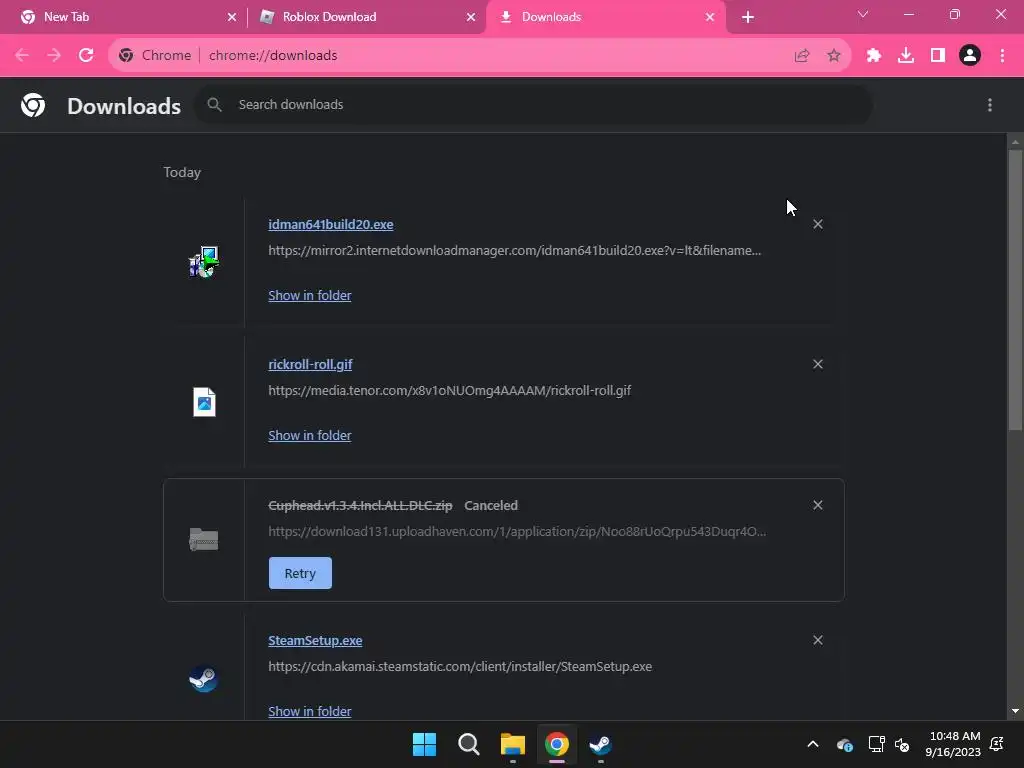Click the internetdownloadmanager mirror URL text
Screen dimensions: 1024x768
[x=515, y=251]
